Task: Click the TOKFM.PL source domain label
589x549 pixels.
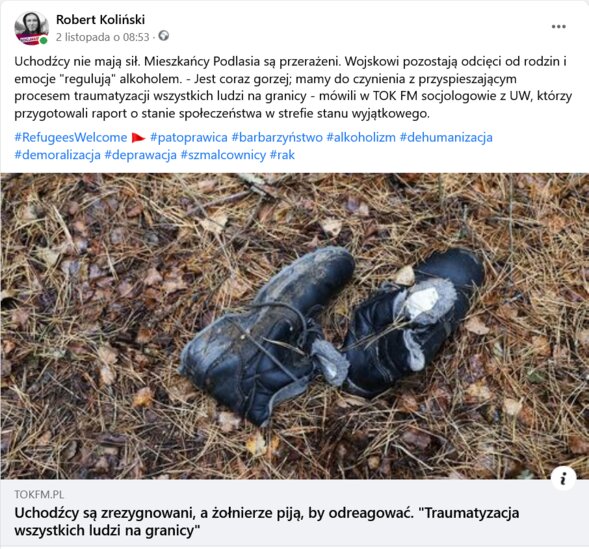Action: (x=39, y=494)
